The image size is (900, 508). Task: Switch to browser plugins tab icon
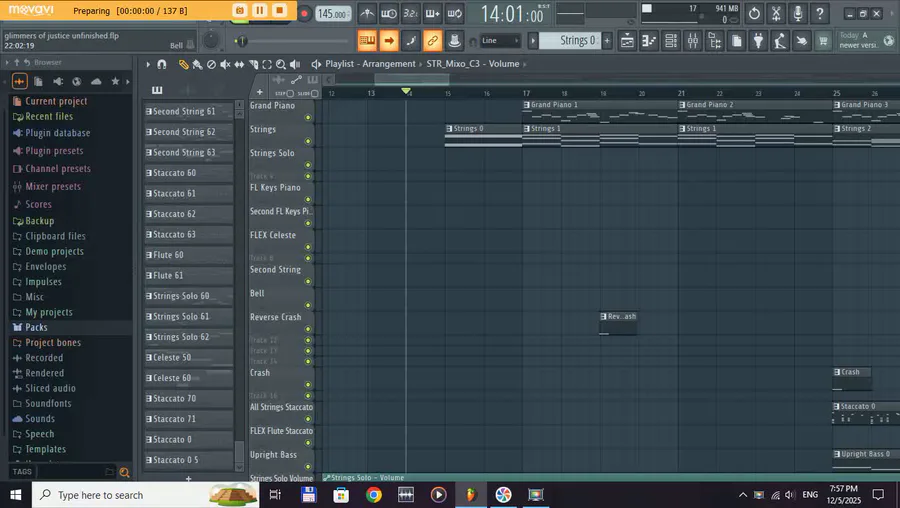point(58,82)
